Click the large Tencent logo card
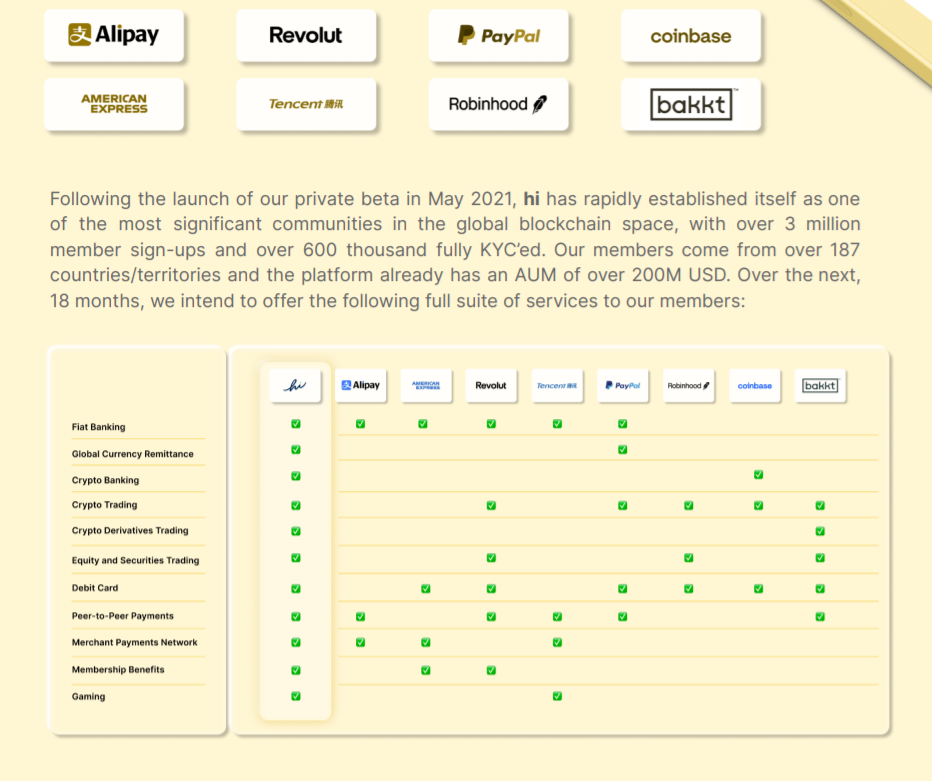Viewport: 932px width, 781px height. coord(306,104)
